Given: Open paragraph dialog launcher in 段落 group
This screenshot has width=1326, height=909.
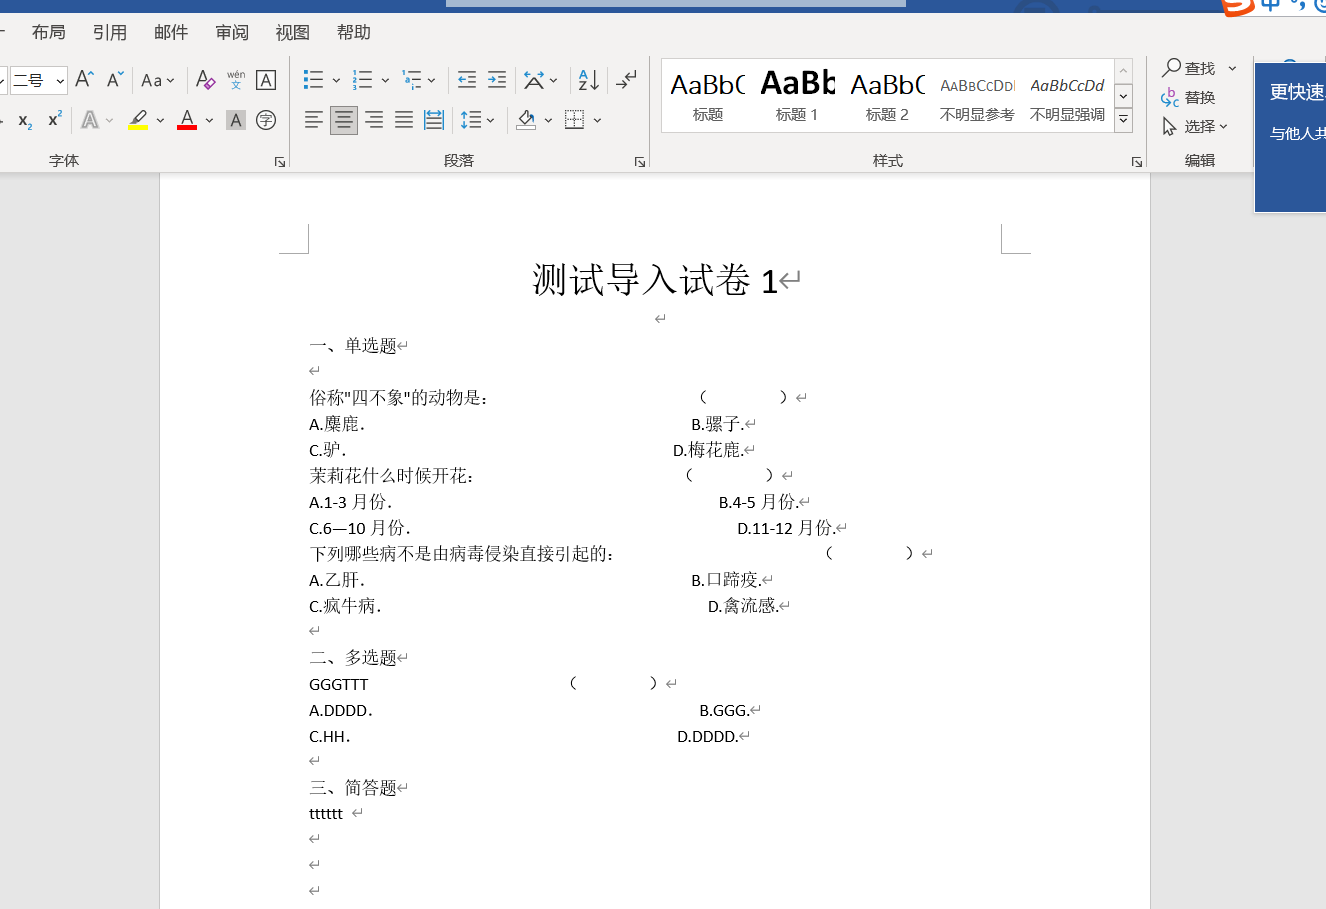Looking at the screenshot, I should click(640, 162).
